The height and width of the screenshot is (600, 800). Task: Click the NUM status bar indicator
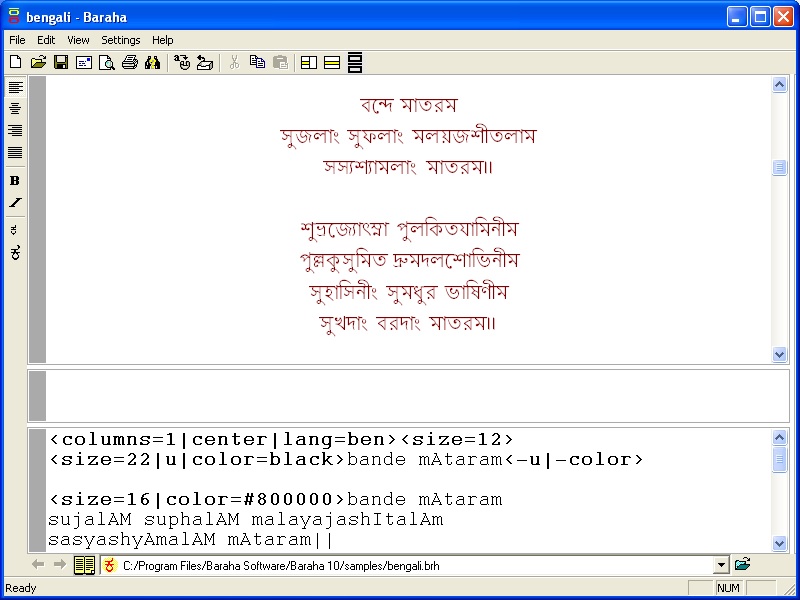click(x=728, y=588)
